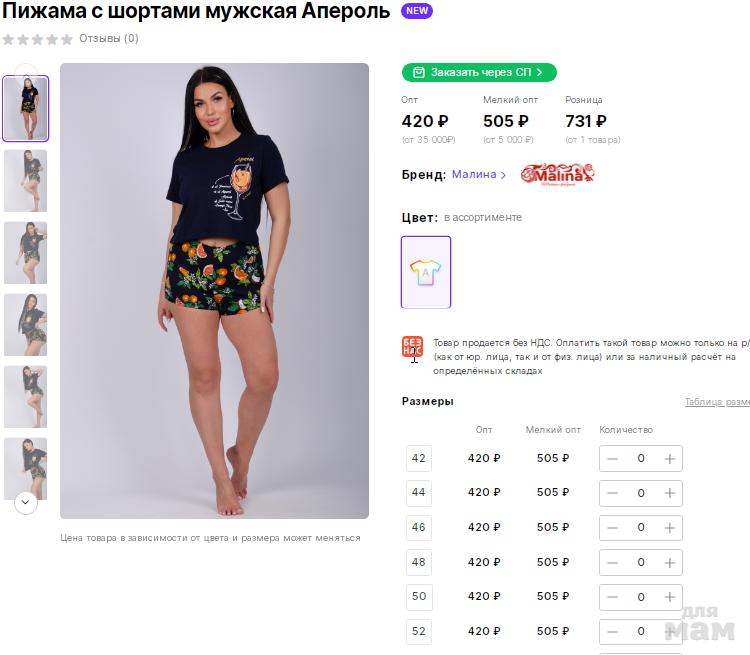Image resolution: width=750 pixels, height=655 pixels.
Task: Select the fourth product thumbnail
Action: 25,324
